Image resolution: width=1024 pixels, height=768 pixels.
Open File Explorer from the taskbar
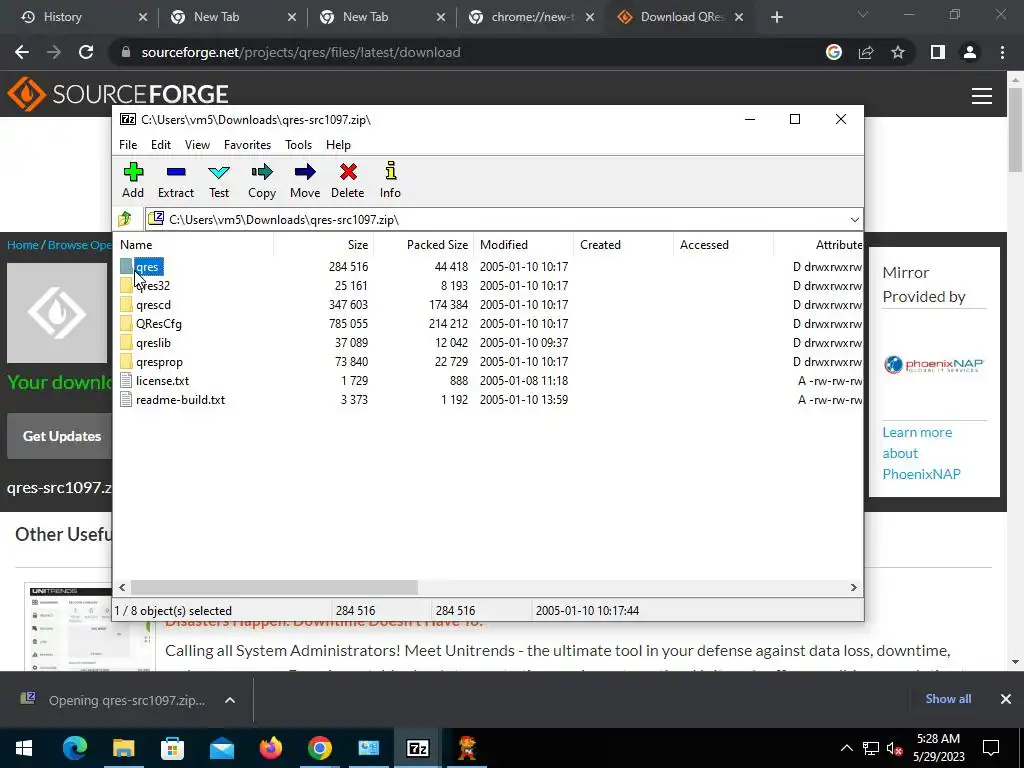point(123,748)
